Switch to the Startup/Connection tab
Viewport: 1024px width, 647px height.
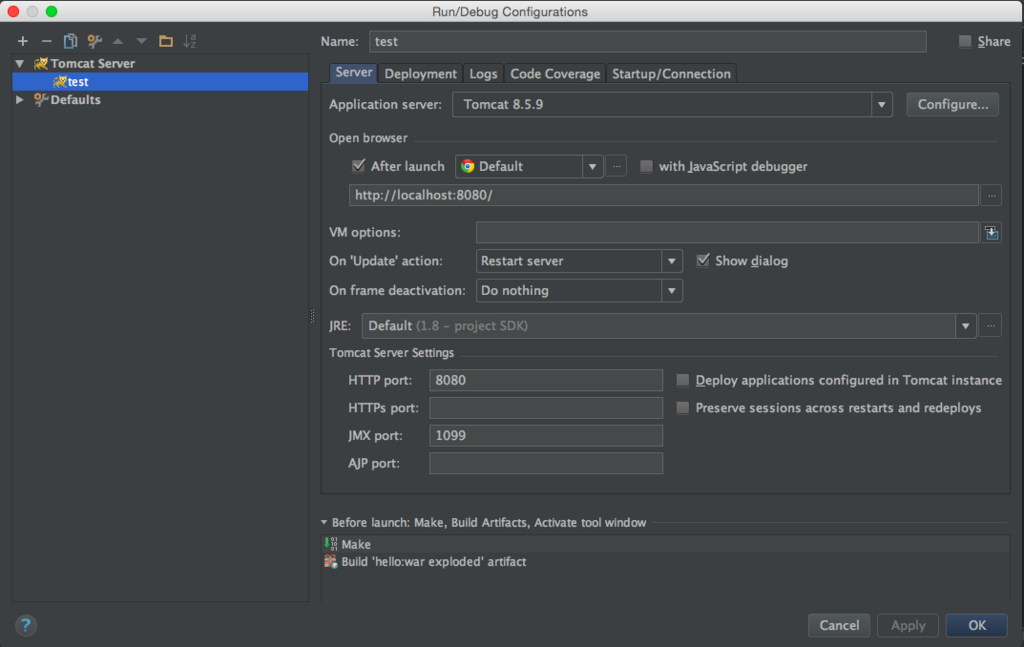pyautogui.click(x=671, y=73)
